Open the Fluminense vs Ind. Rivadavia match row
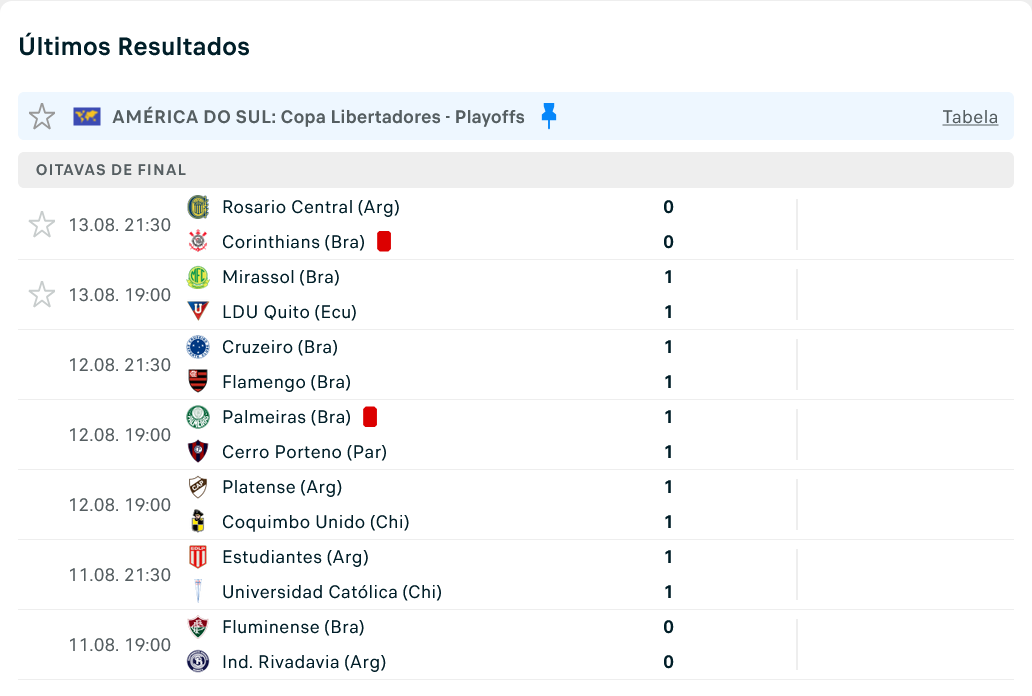This screenshot has height=696, width=1032. pos(516,645)
